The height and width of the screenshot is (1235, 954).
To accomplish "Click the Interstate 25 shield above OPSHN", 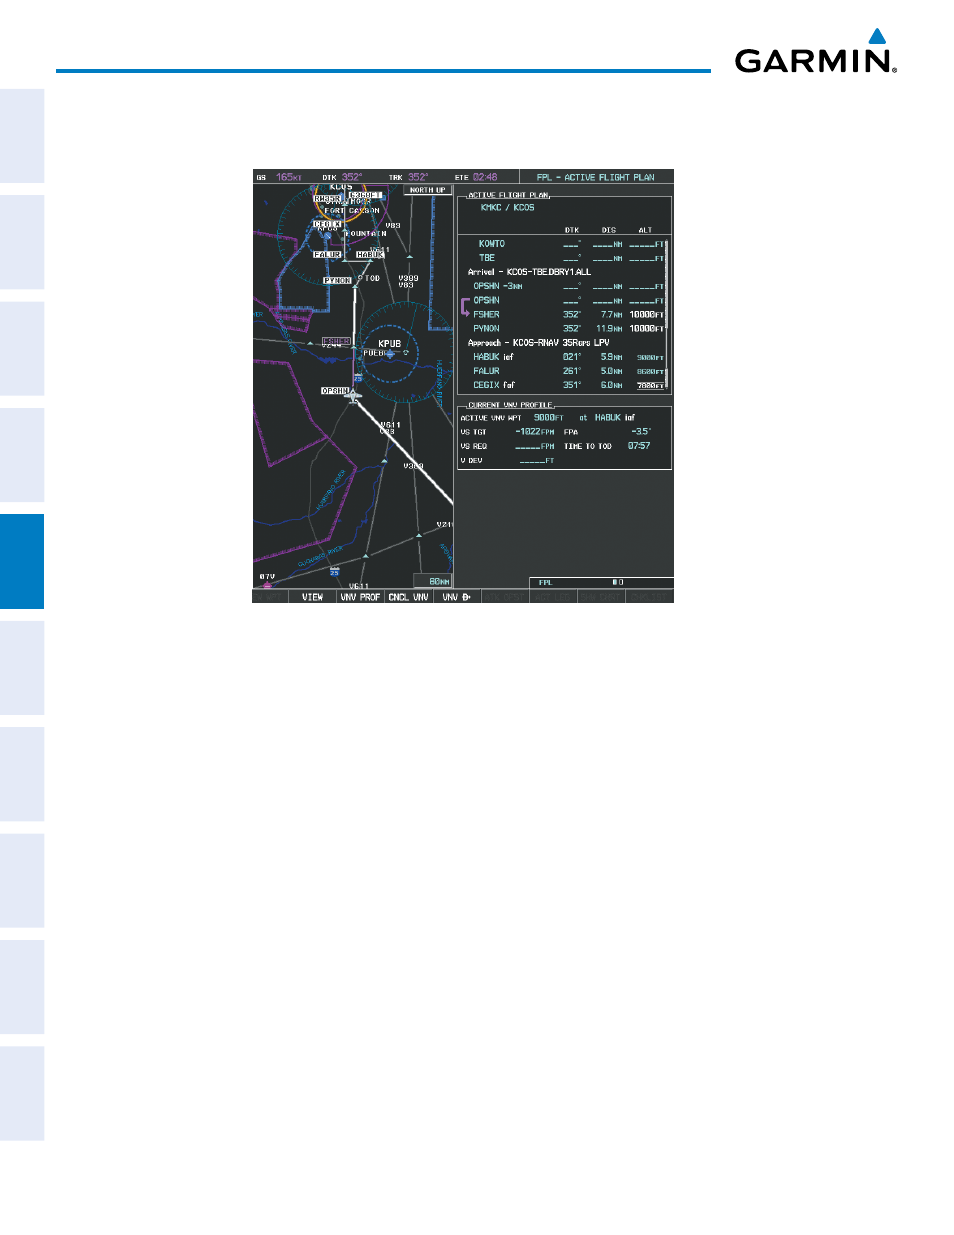I will pos(358,378).
